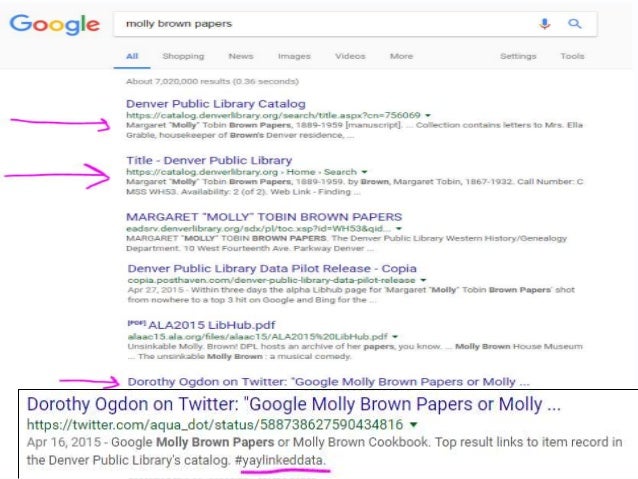The image size is (638, 479).
Task: Click 'Unsinkable Molly. Brown!' snippet text
Action: coord(182,346)
